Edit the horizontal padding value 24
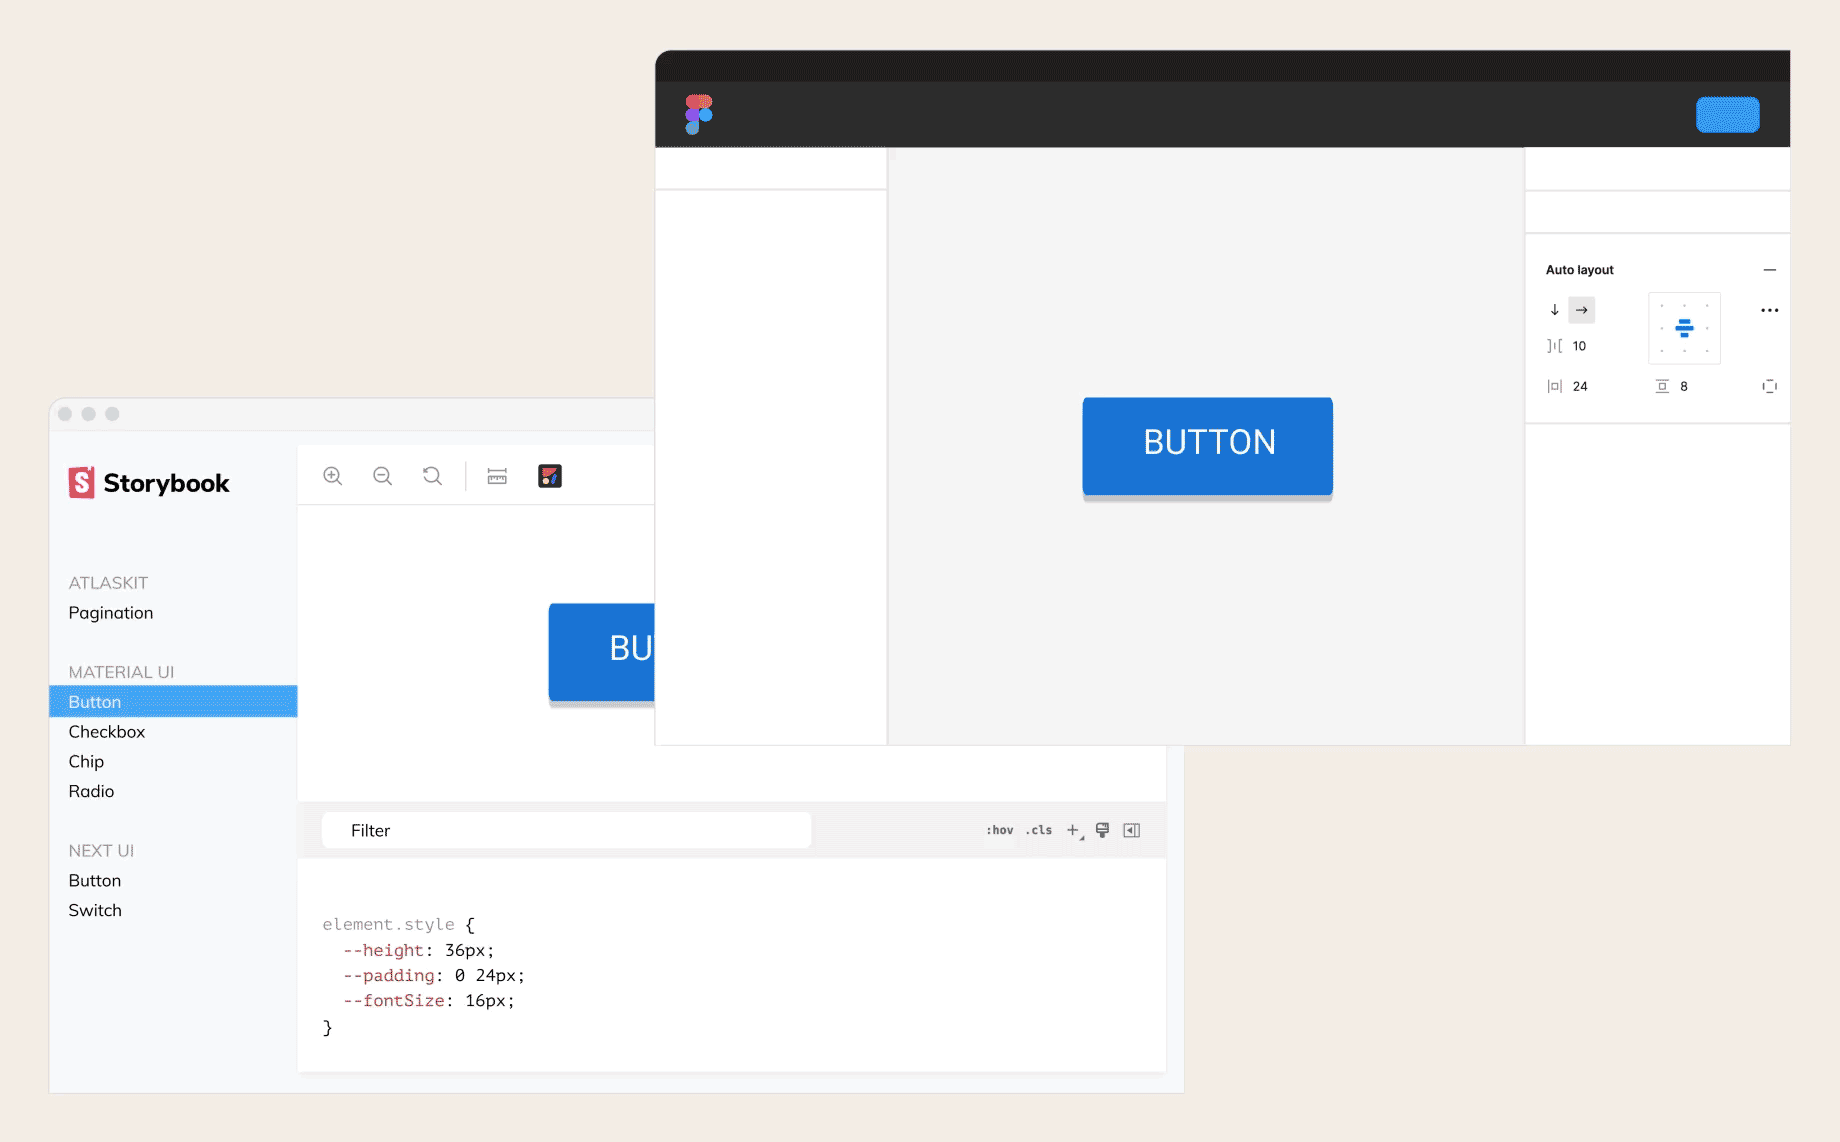The width and height of the screenshot is (1840, 1142). coord(1580,386)
